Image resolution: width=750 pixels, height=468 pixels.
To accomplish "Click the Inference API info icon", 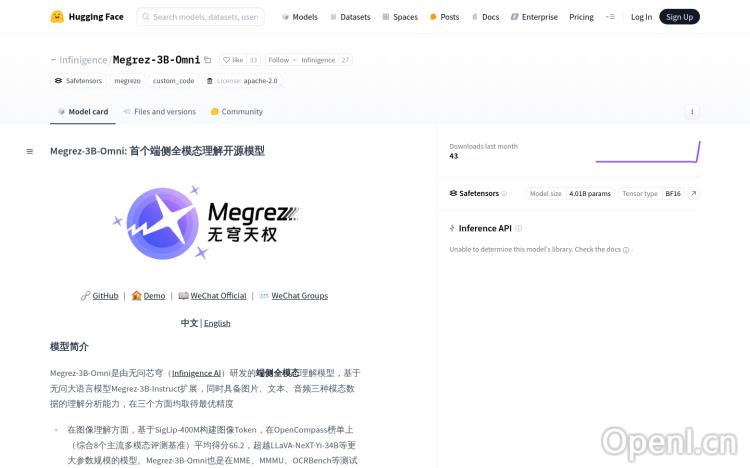I will click(x=519, y=228).
